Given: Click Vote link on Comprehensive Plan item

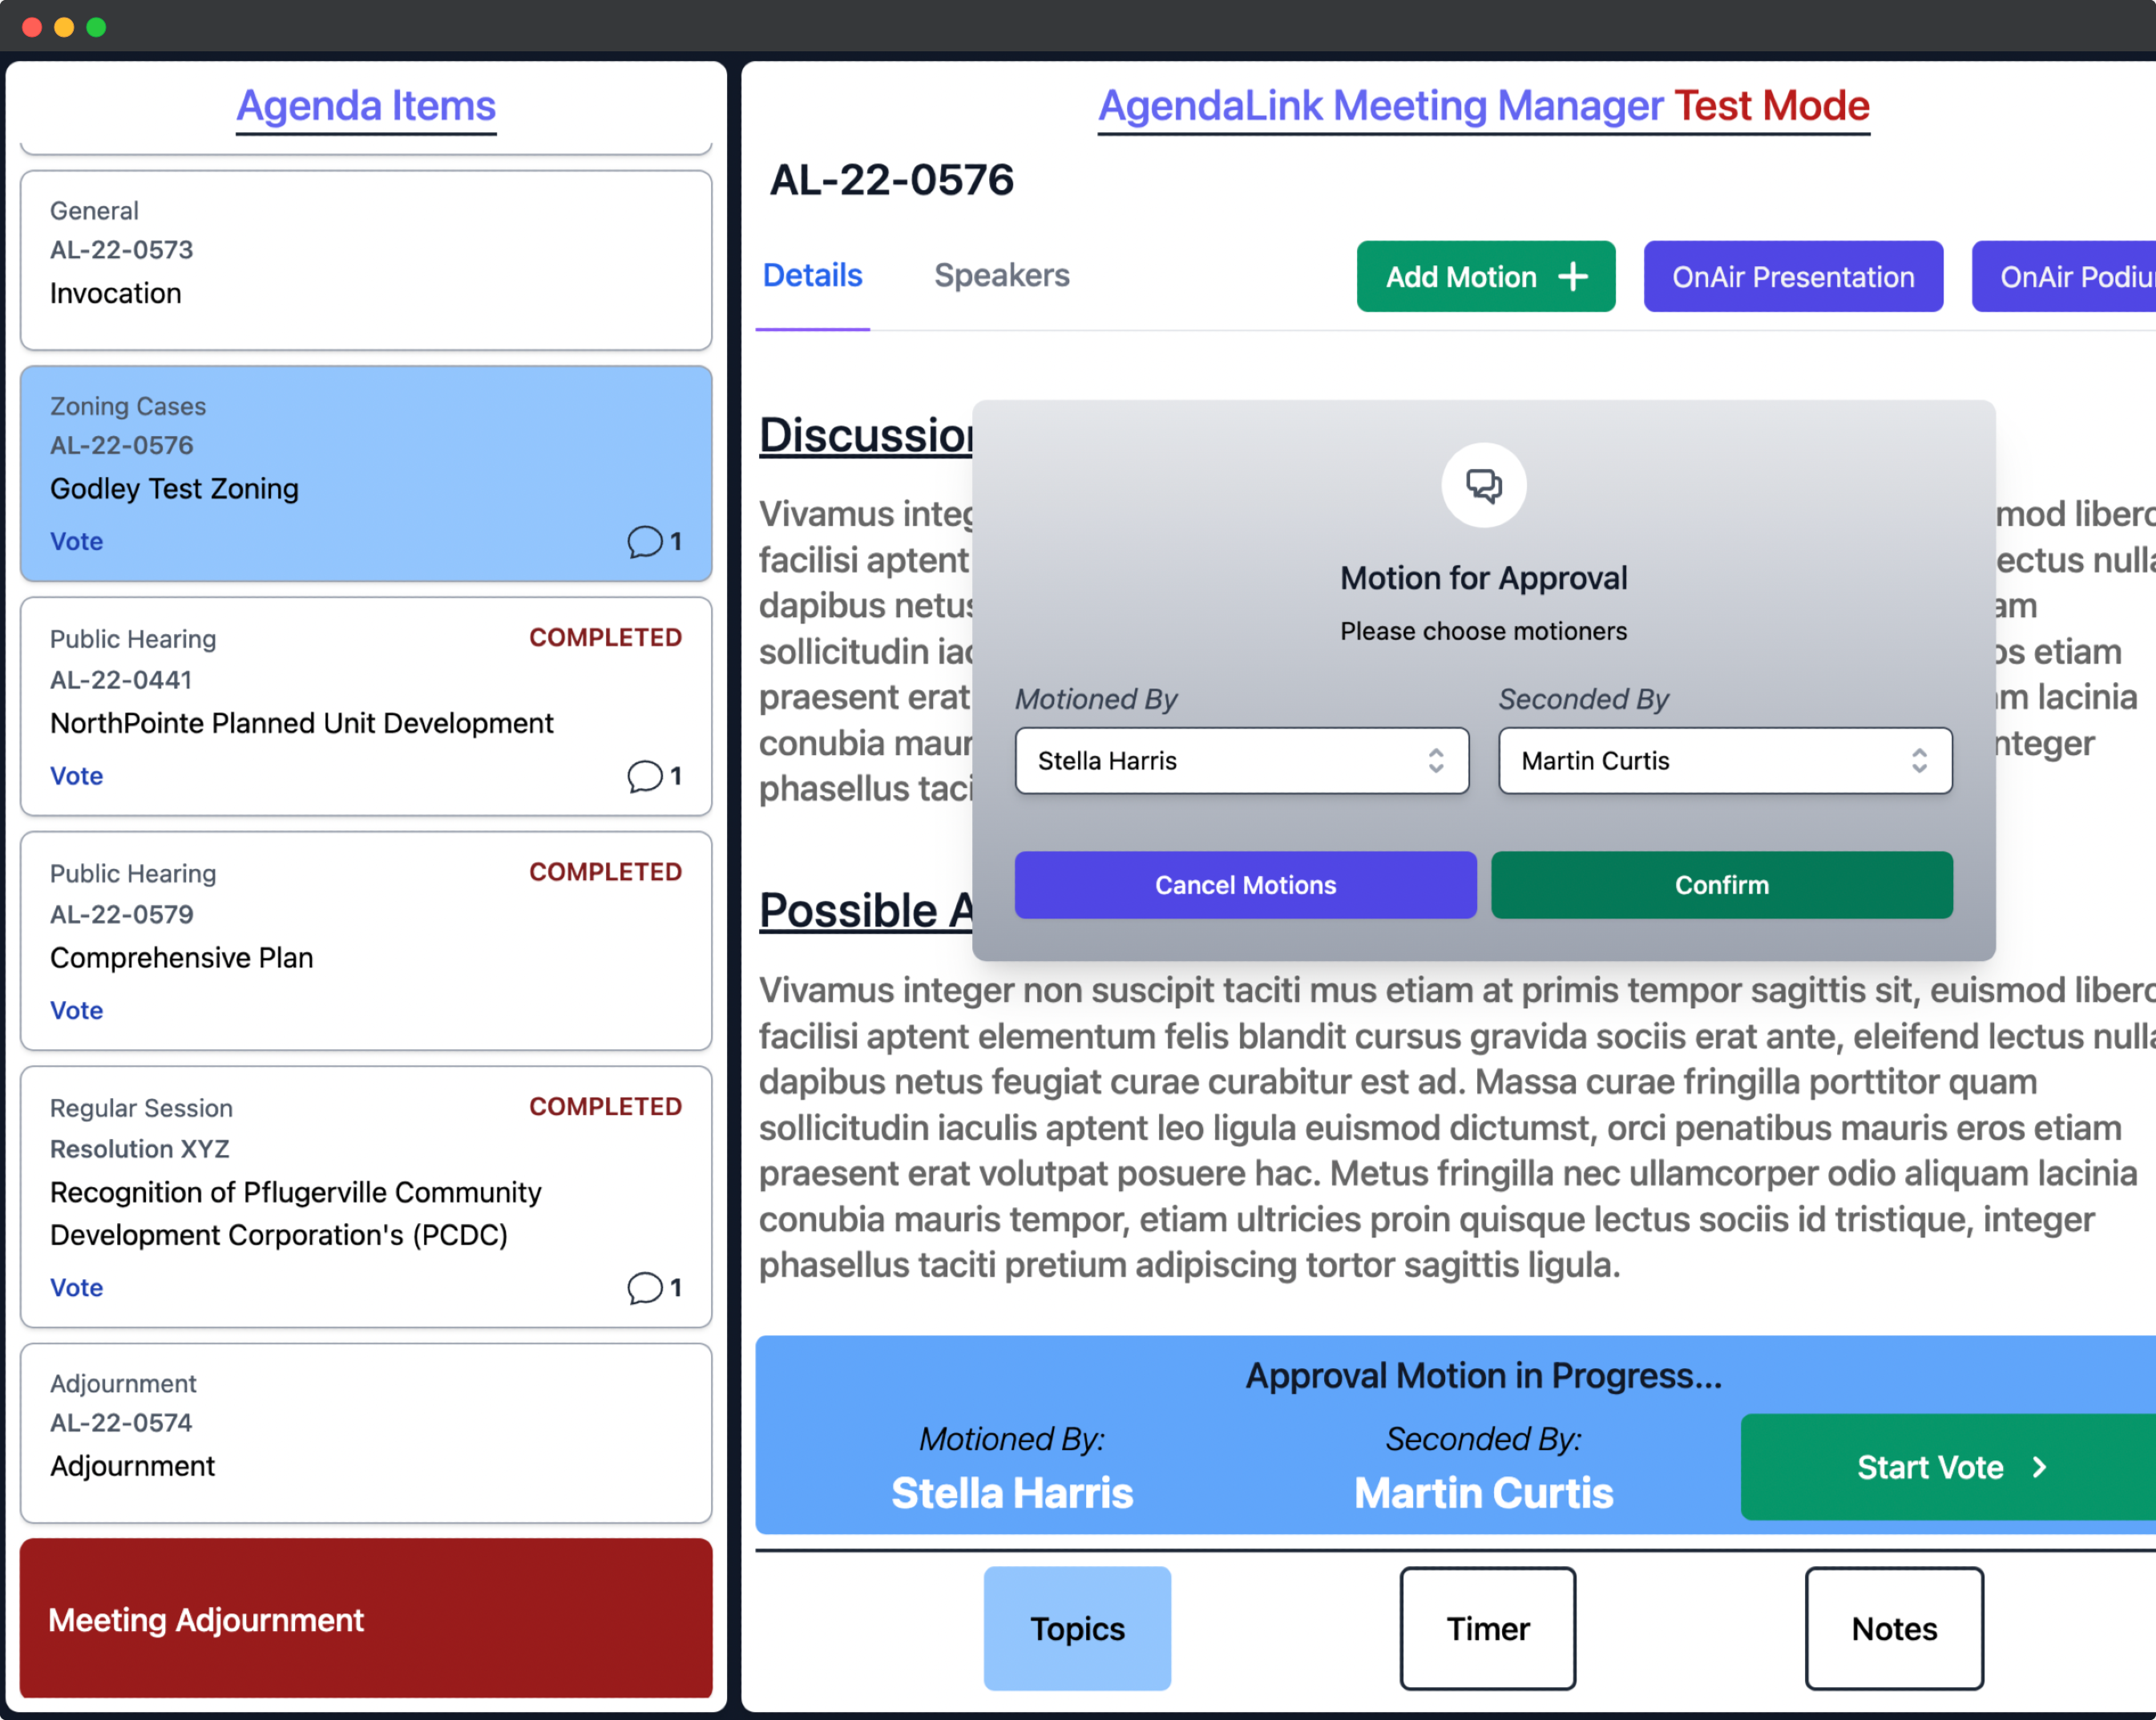Looking at the screenshot, I should pos(76,1010).
